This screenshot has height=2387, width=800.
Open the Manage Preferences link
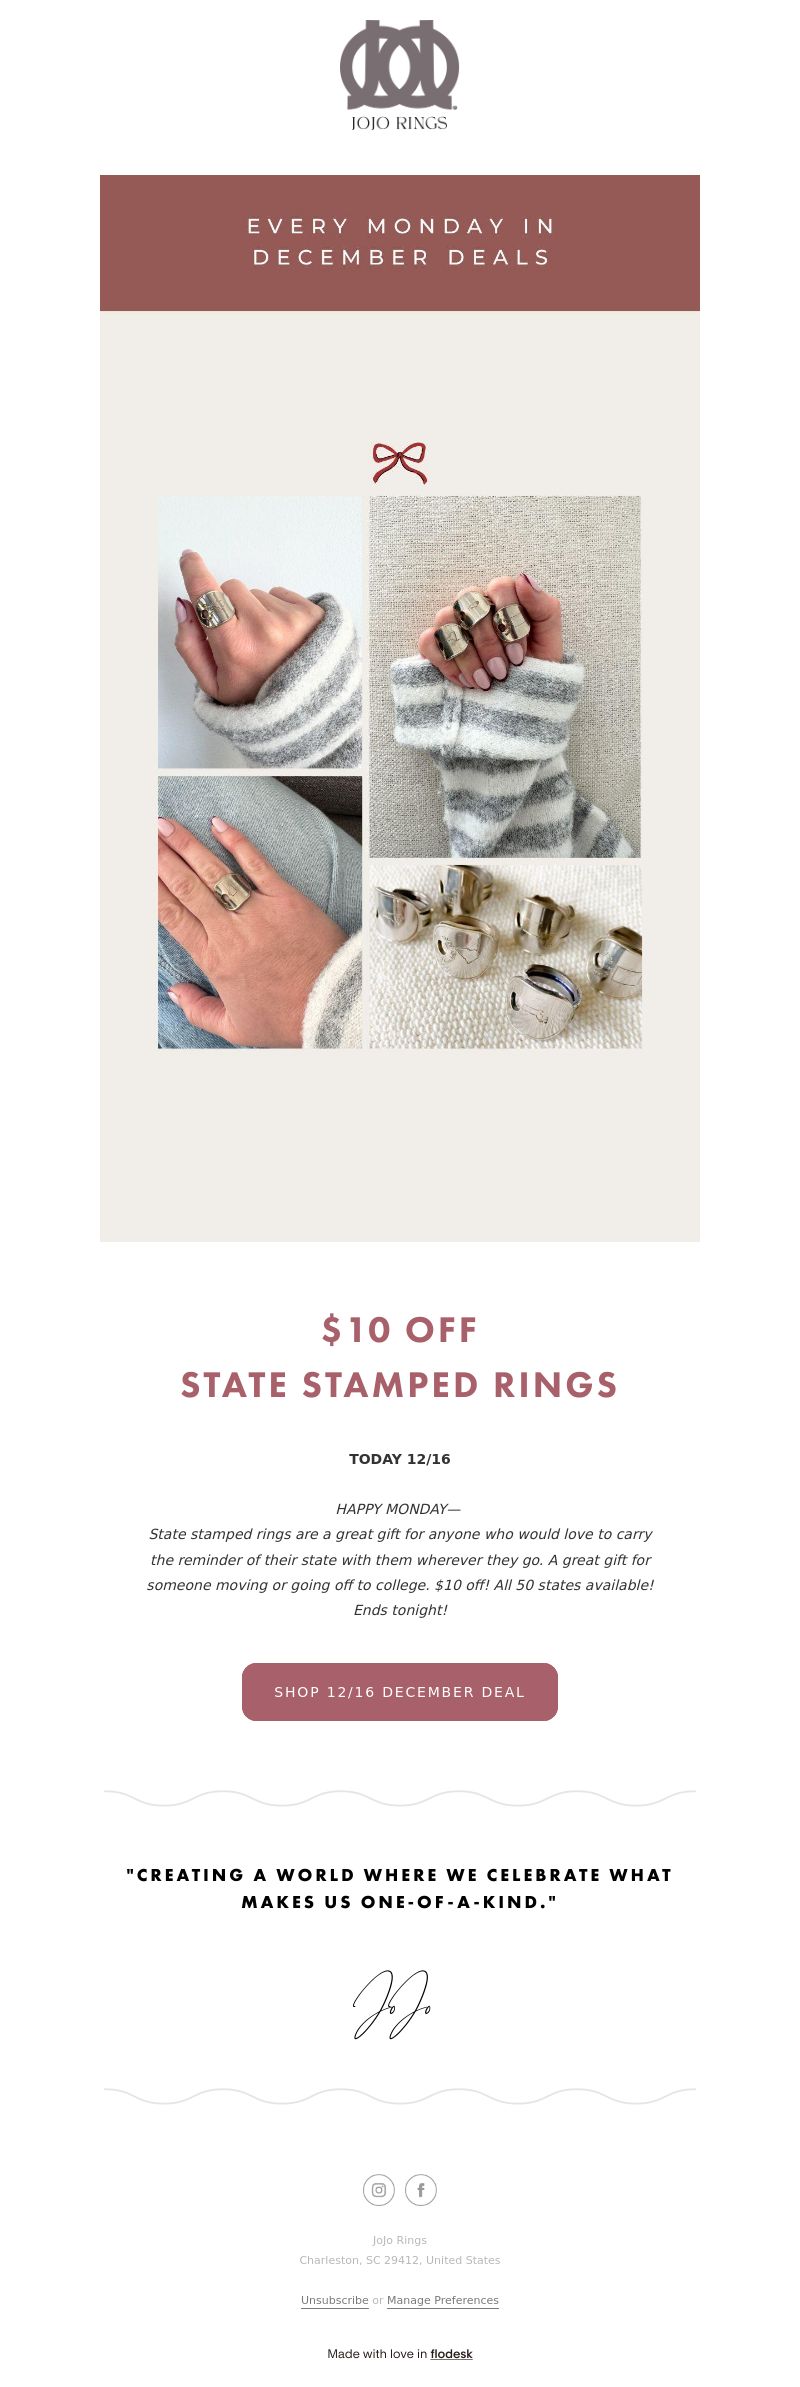(x=443, y=2300)
